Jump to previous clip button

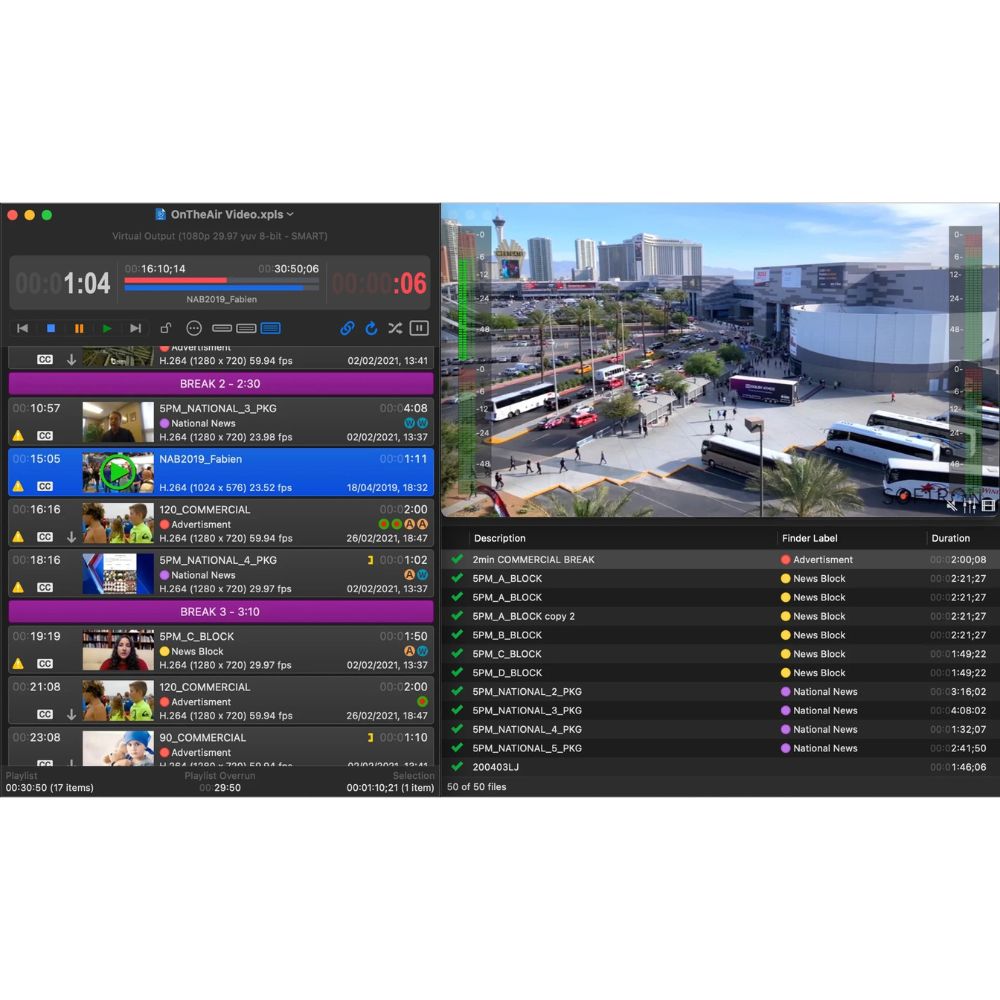pyautogui.click(x=22, y=328)
